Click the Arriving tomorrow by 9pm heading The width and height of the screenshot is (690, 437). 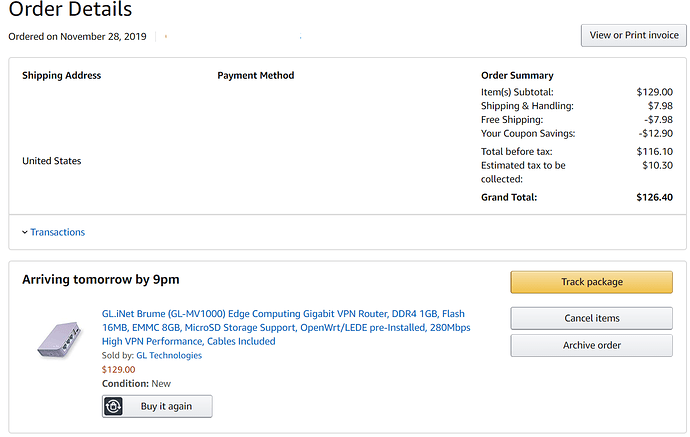point(101,279)
